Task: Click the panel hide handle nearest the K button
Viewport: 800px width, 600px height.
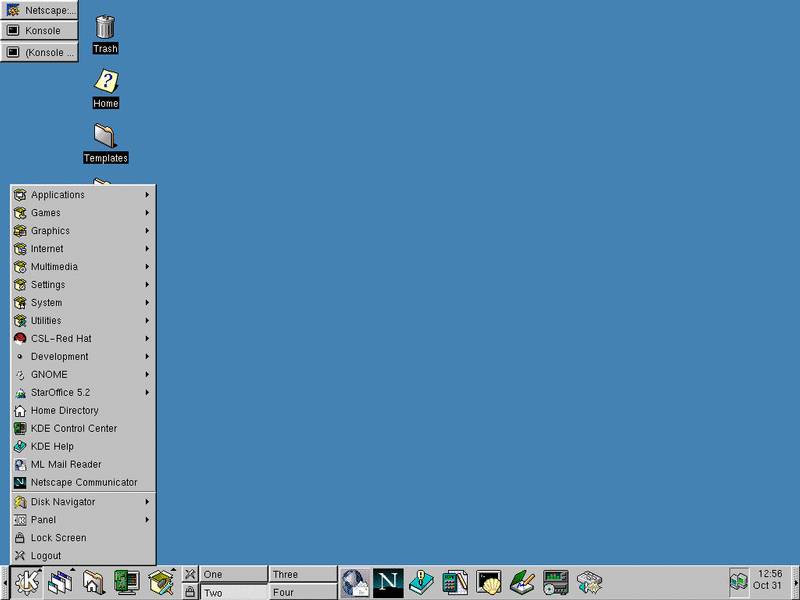Action: point(5,583)
